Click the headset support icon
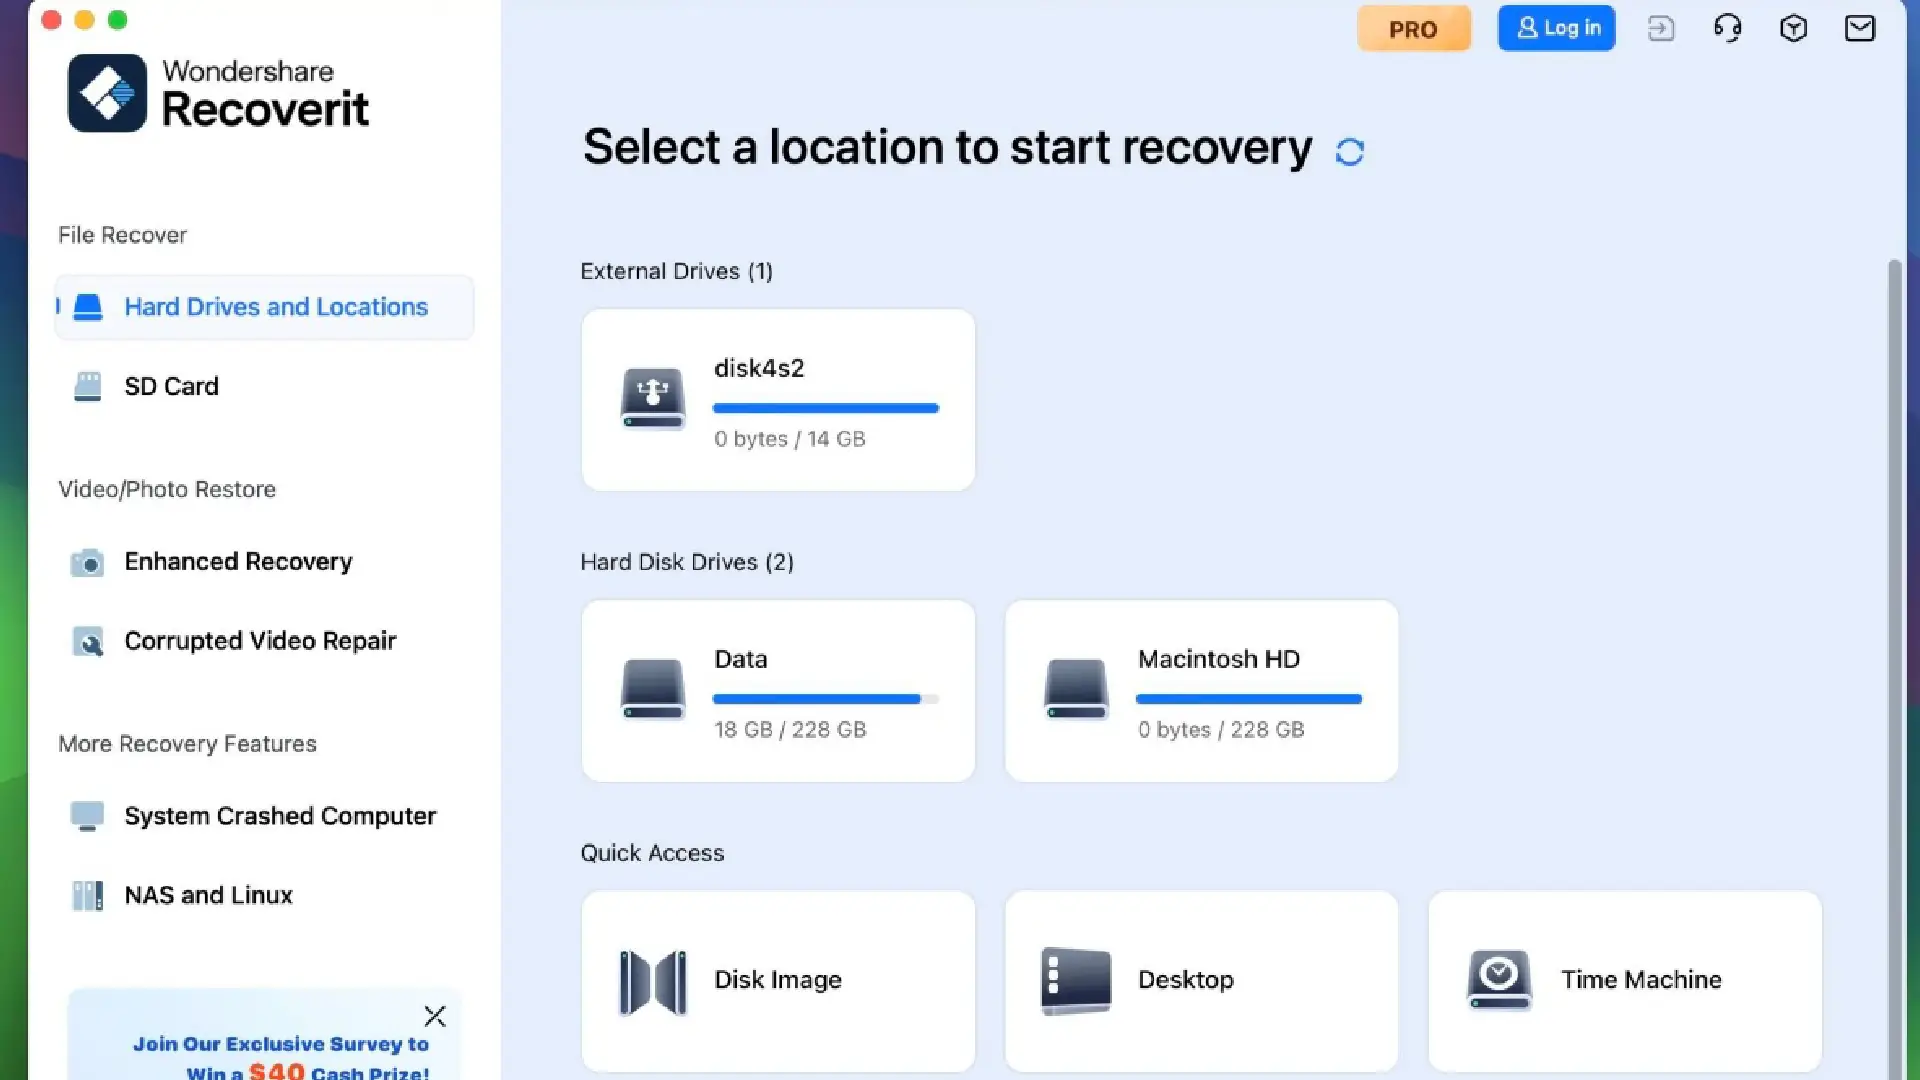 point(1728,28)
